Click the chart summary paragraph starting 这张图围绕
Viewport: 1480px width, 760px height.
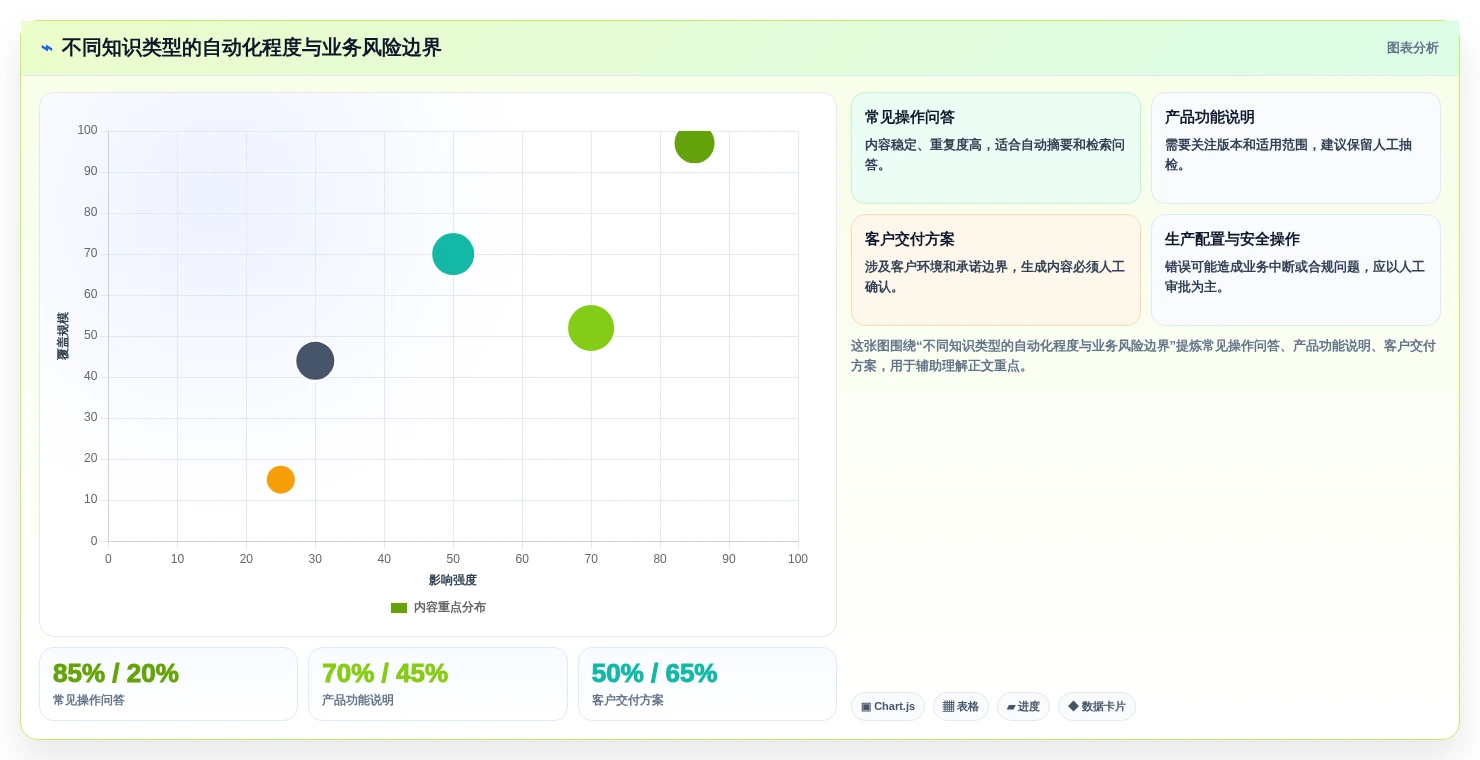point(1144,356)
